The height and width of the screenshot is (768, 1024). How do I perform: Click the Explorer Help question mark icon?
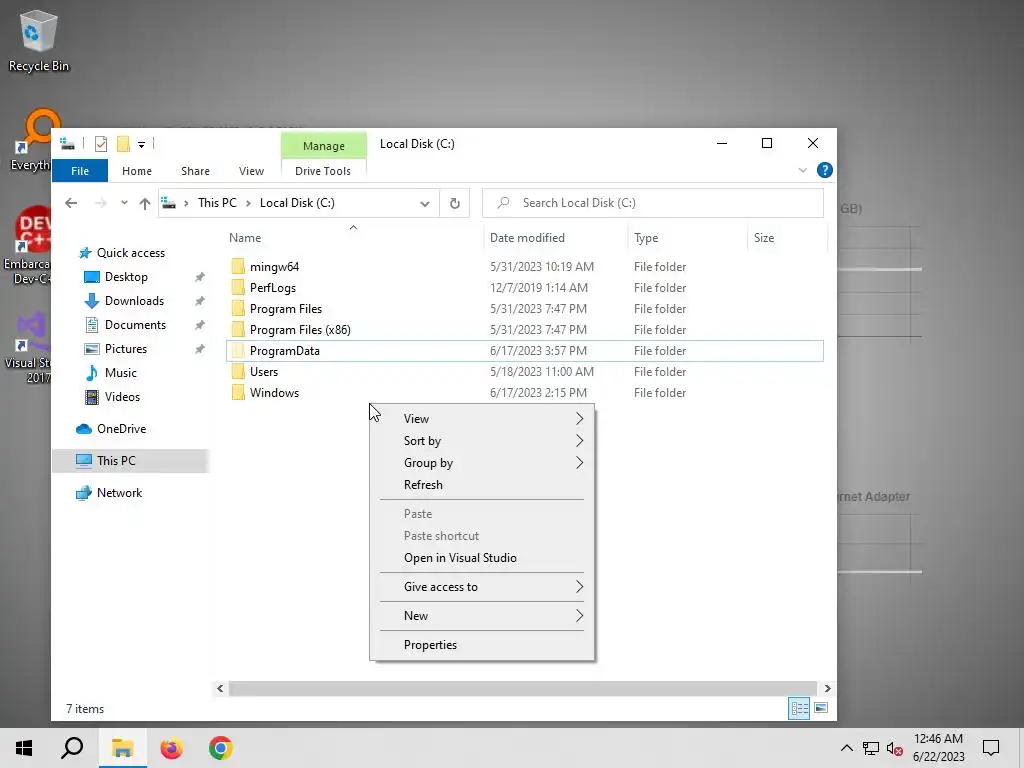click(825, 170)
